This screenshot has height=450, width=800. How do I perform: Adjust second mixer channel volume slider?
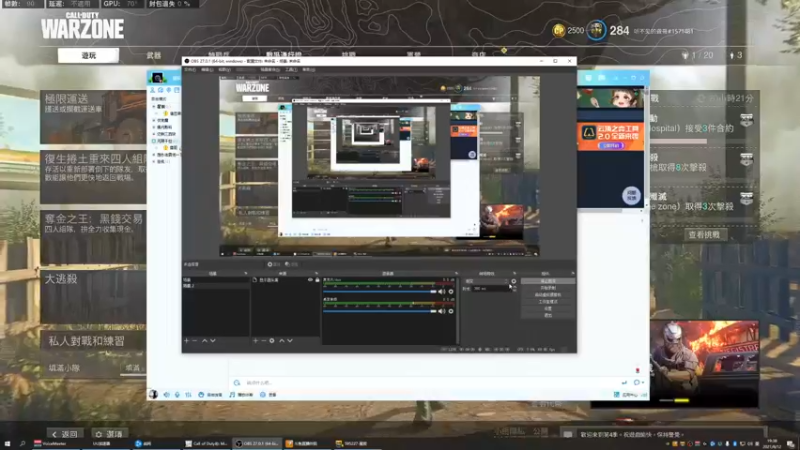pyautogui.click(x=380, y=311)
